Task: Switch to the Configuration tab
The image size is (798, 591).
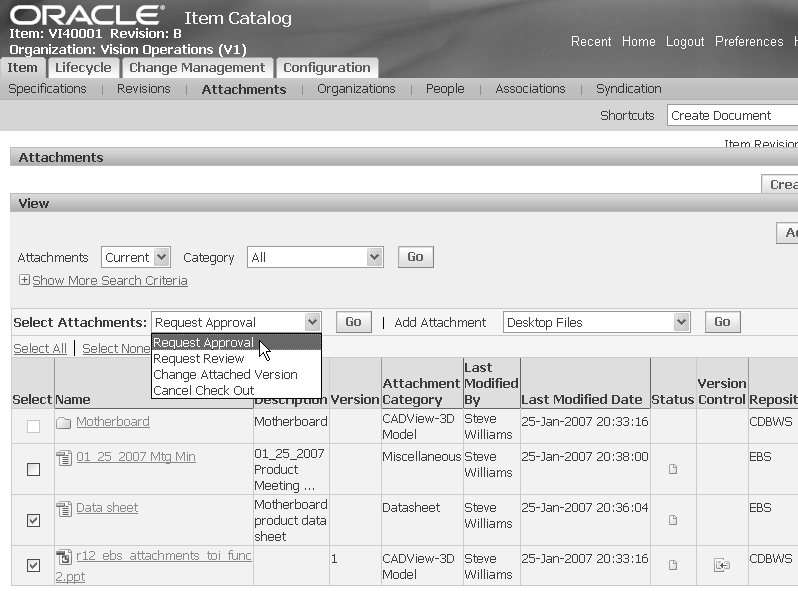Action: point(327,68)
